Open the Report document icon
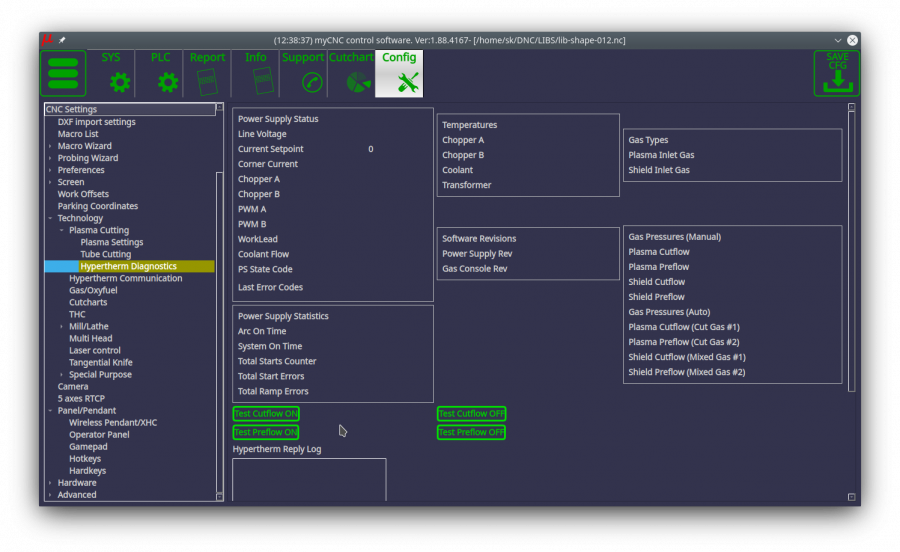Viewport: 900px width, 552px height. [208, 82]
